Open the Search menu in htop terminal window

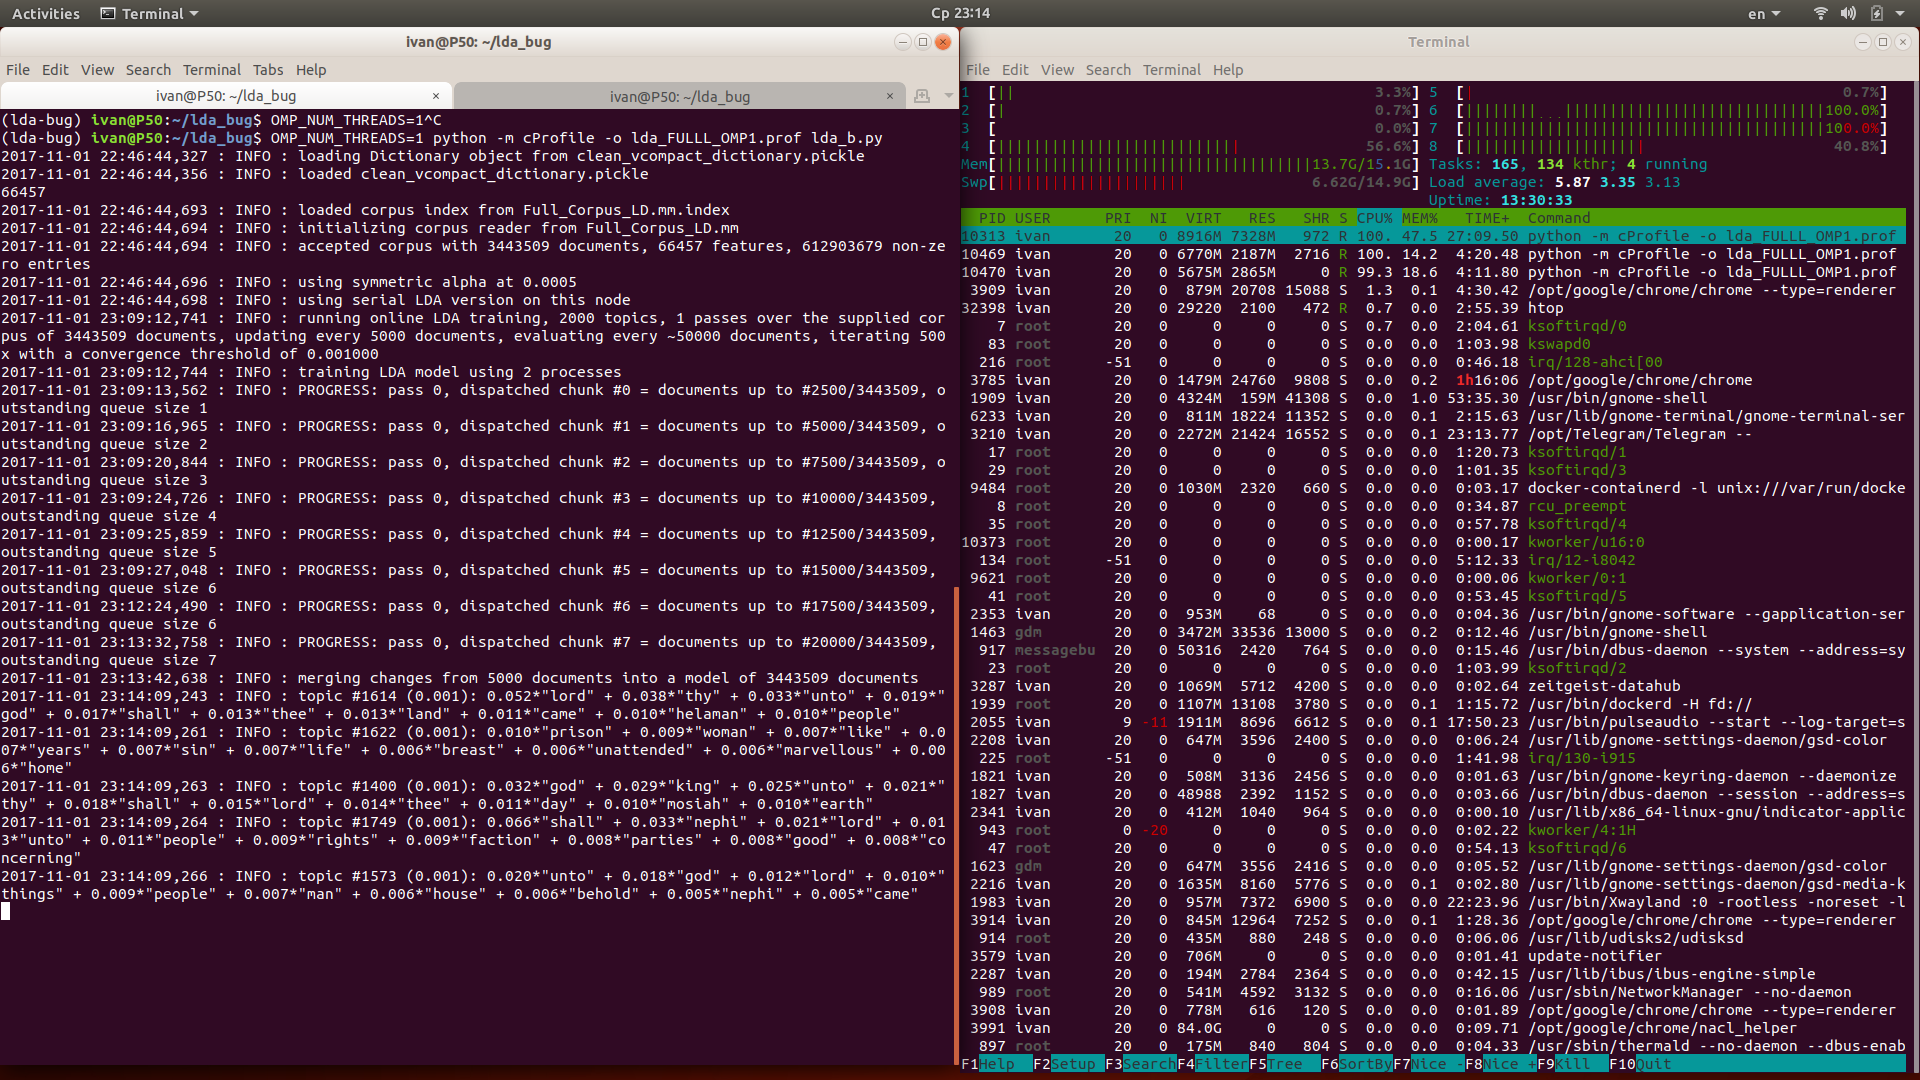1108,70
